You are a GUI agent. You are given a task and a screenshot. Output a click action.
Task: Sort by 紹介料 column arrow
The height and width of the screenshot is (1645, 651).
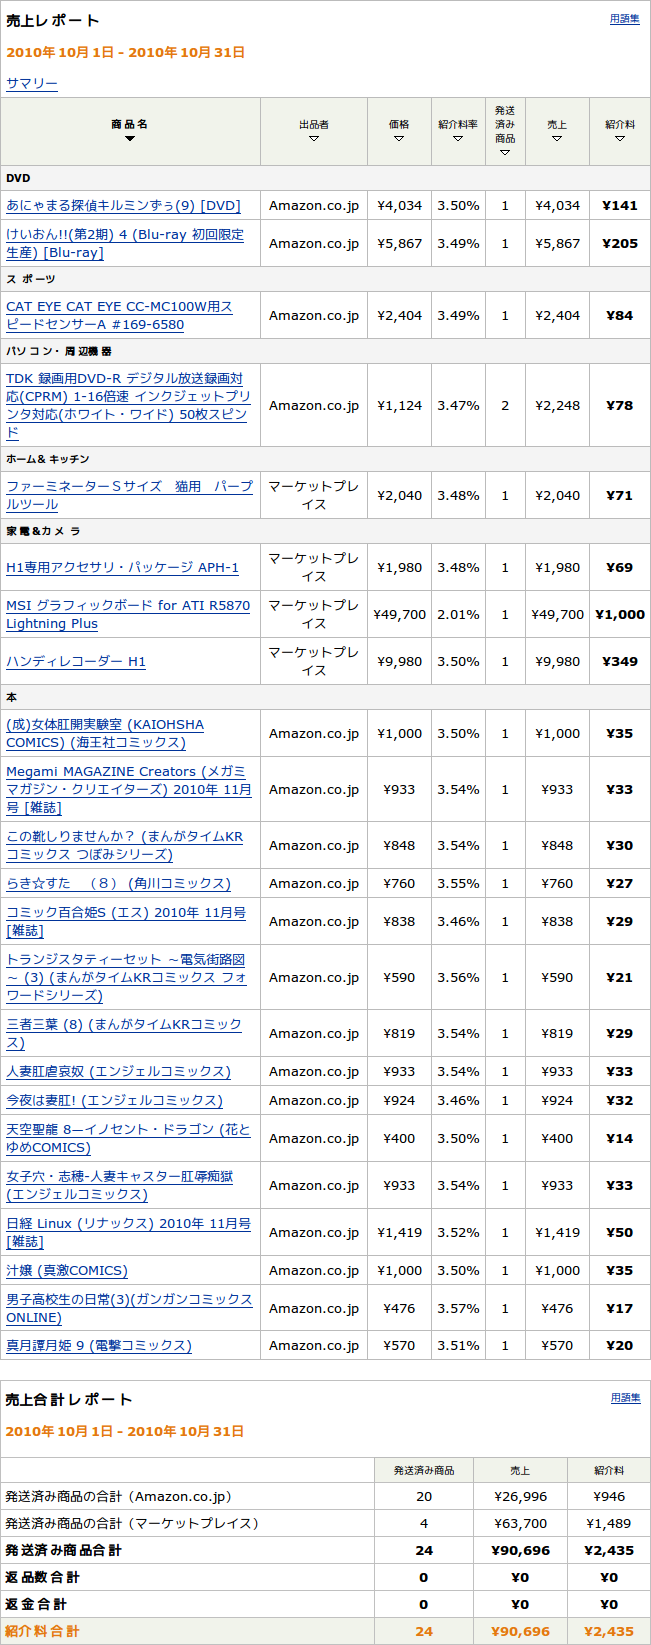(x=620, y=139)
